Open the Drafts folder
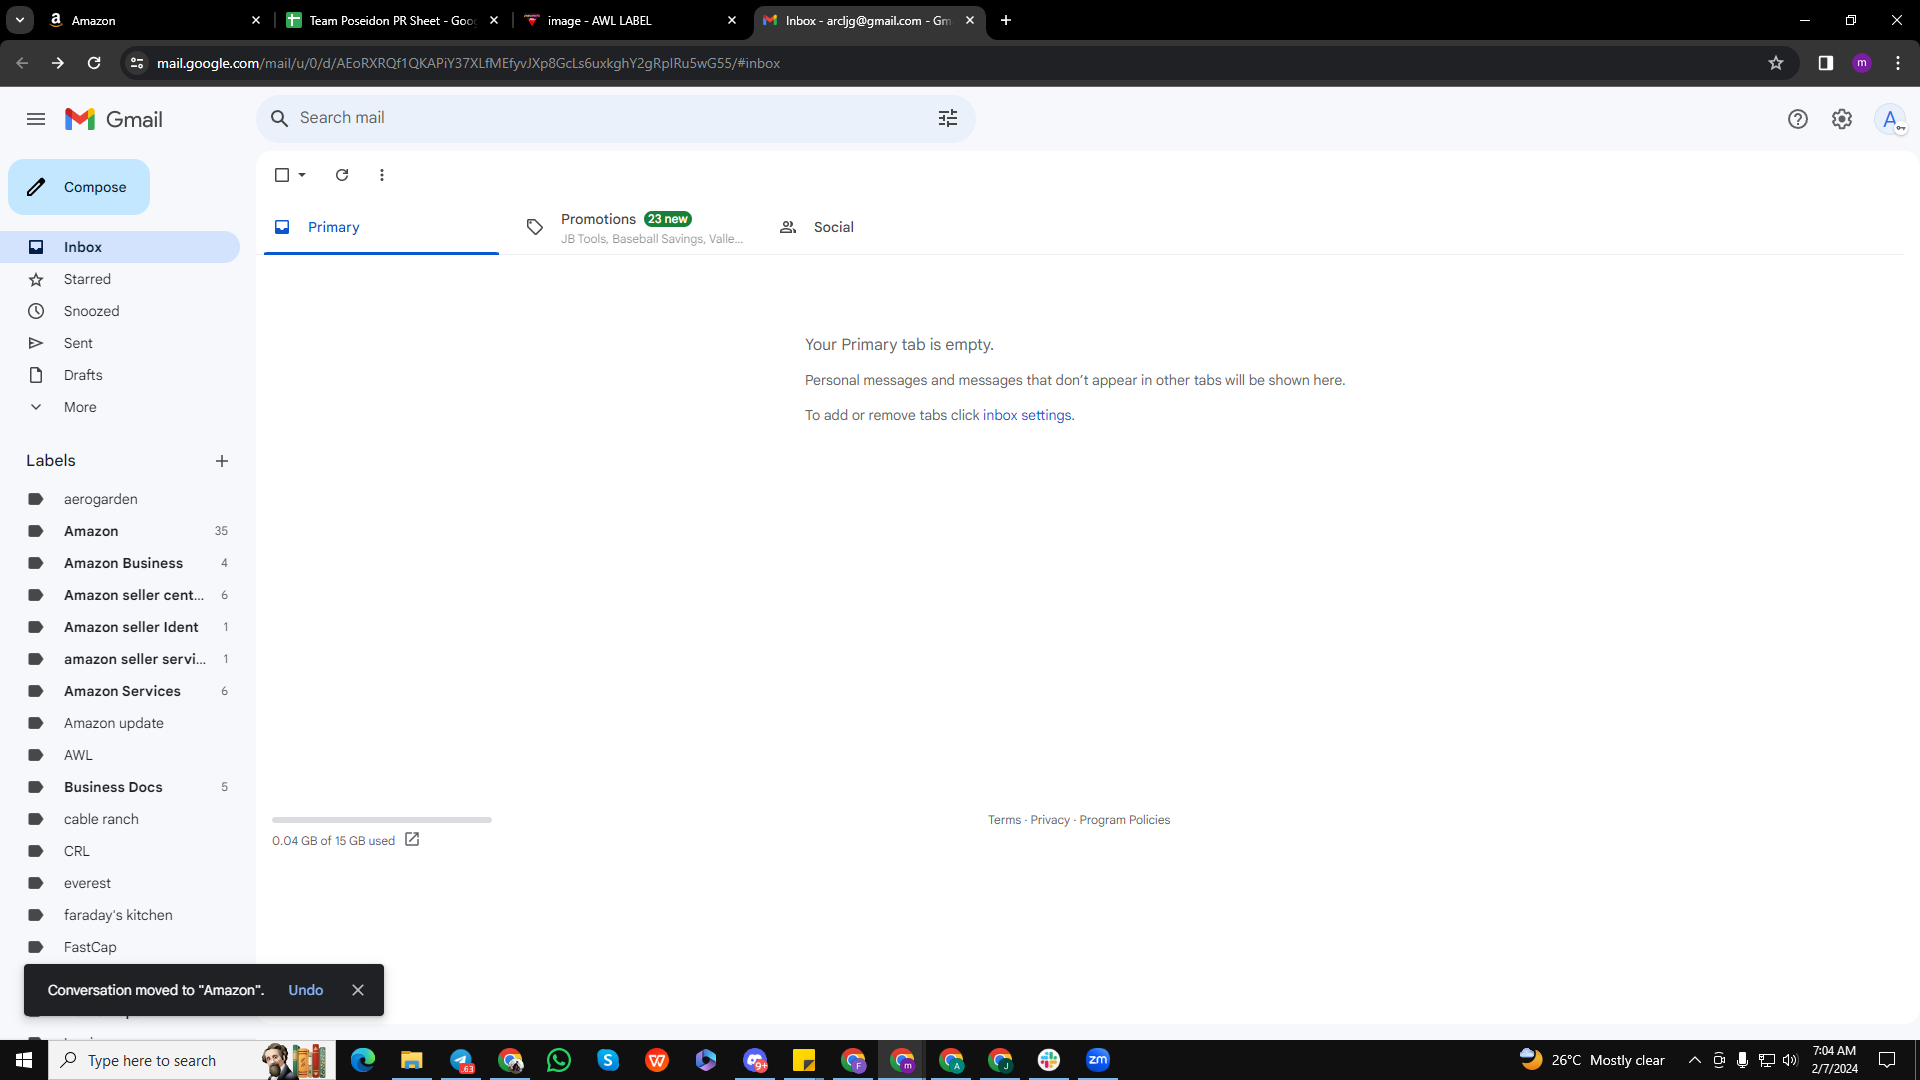 (120, 375)
